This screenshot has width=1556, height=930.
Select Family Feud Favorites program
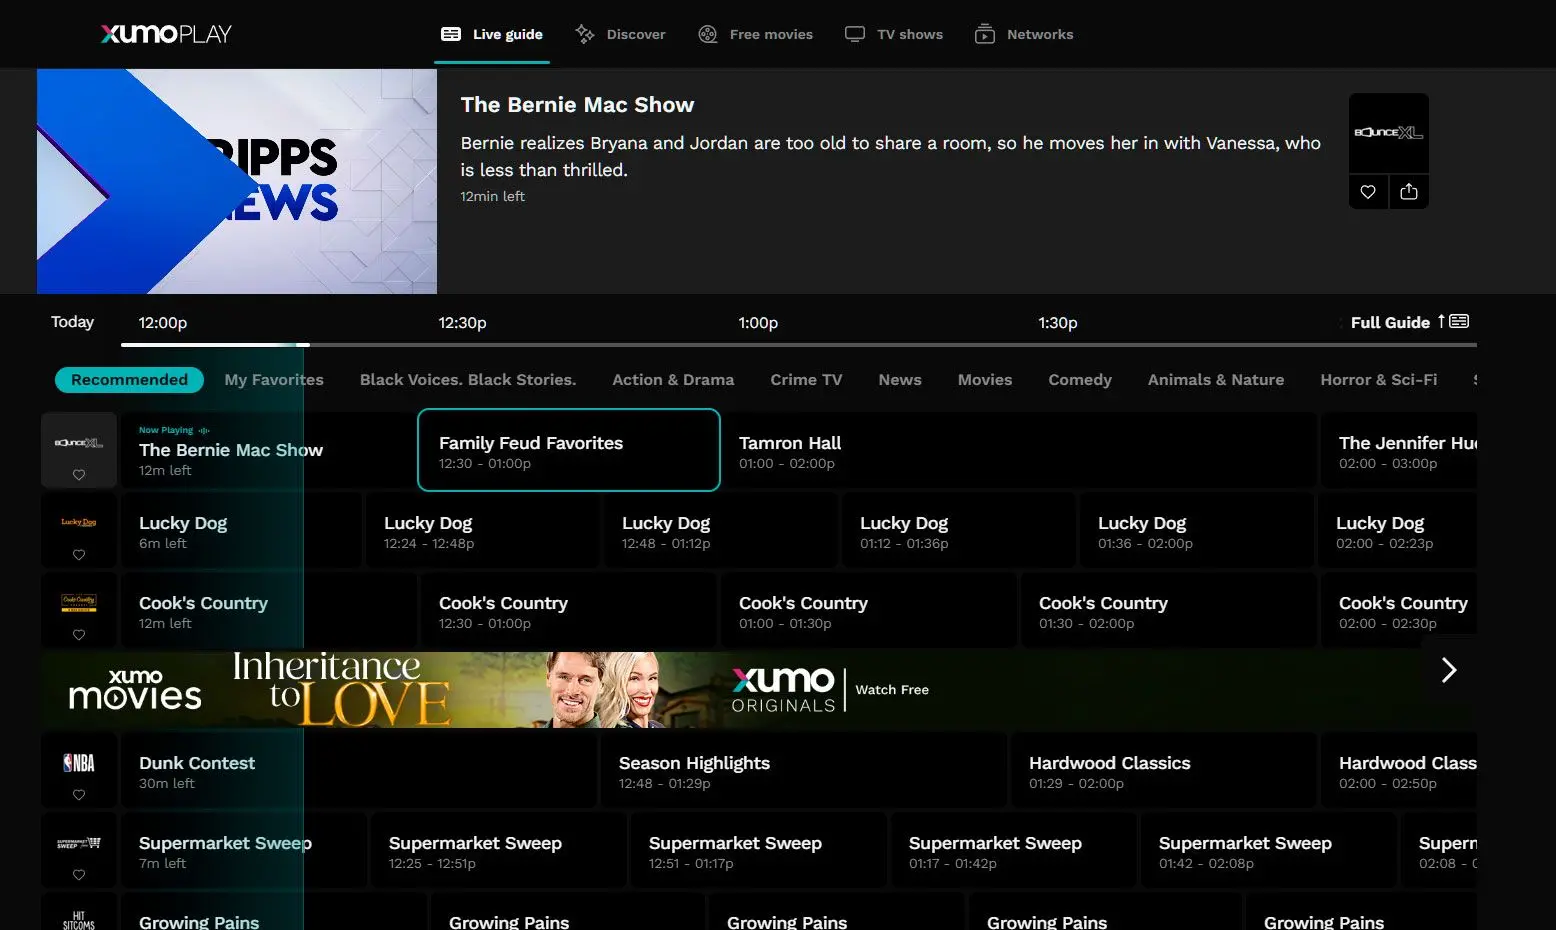click(568, 450)
